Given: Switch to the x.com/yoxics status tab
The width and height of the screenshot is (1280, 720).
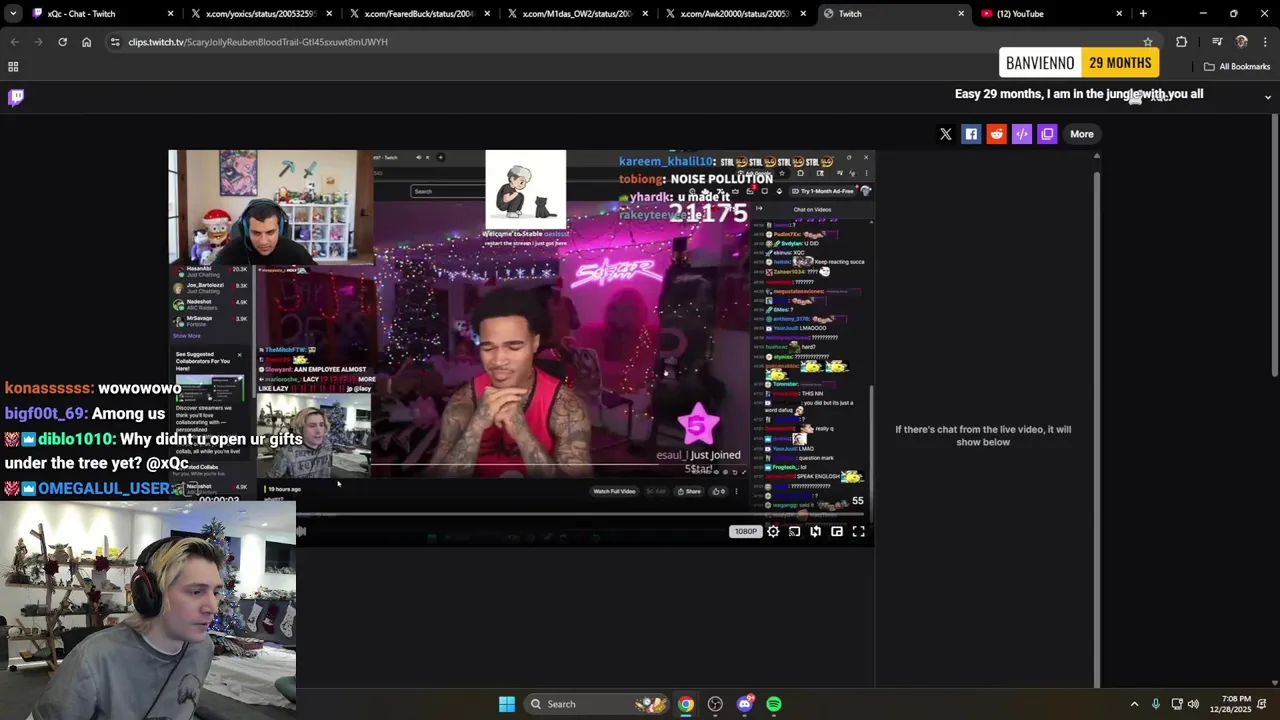Looking at the screenshot, I should pos(262,14).
